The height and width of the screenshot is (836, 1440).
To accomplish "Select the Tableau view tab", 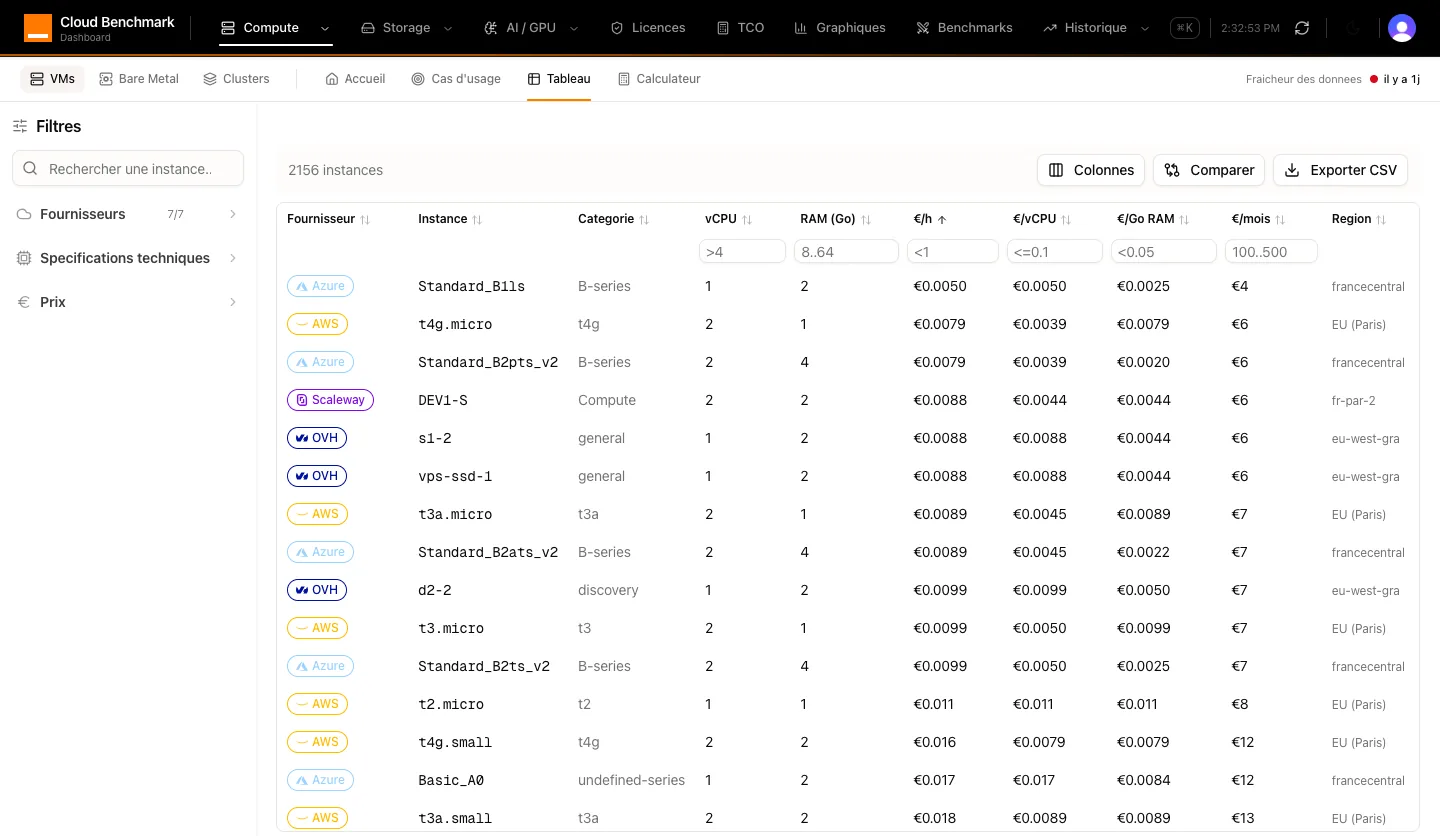I will click(x=559, y=79).
